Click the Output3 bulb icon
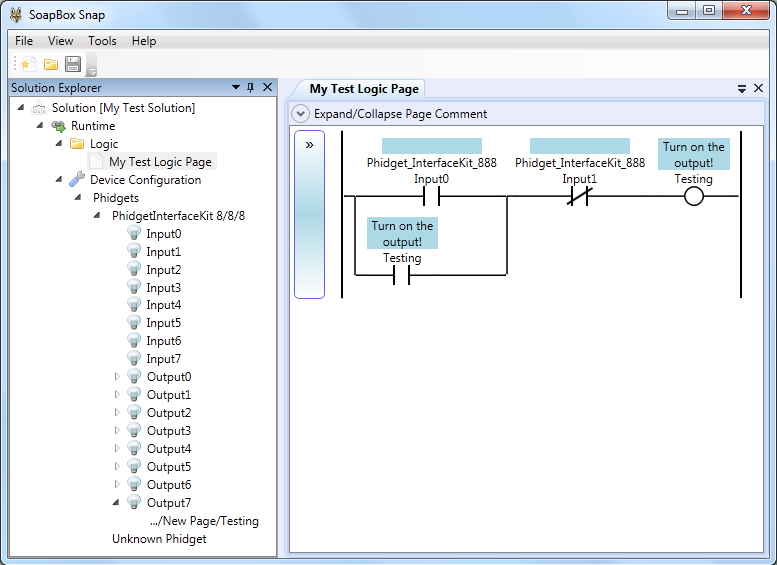777x565 pixels. (134, 430)
